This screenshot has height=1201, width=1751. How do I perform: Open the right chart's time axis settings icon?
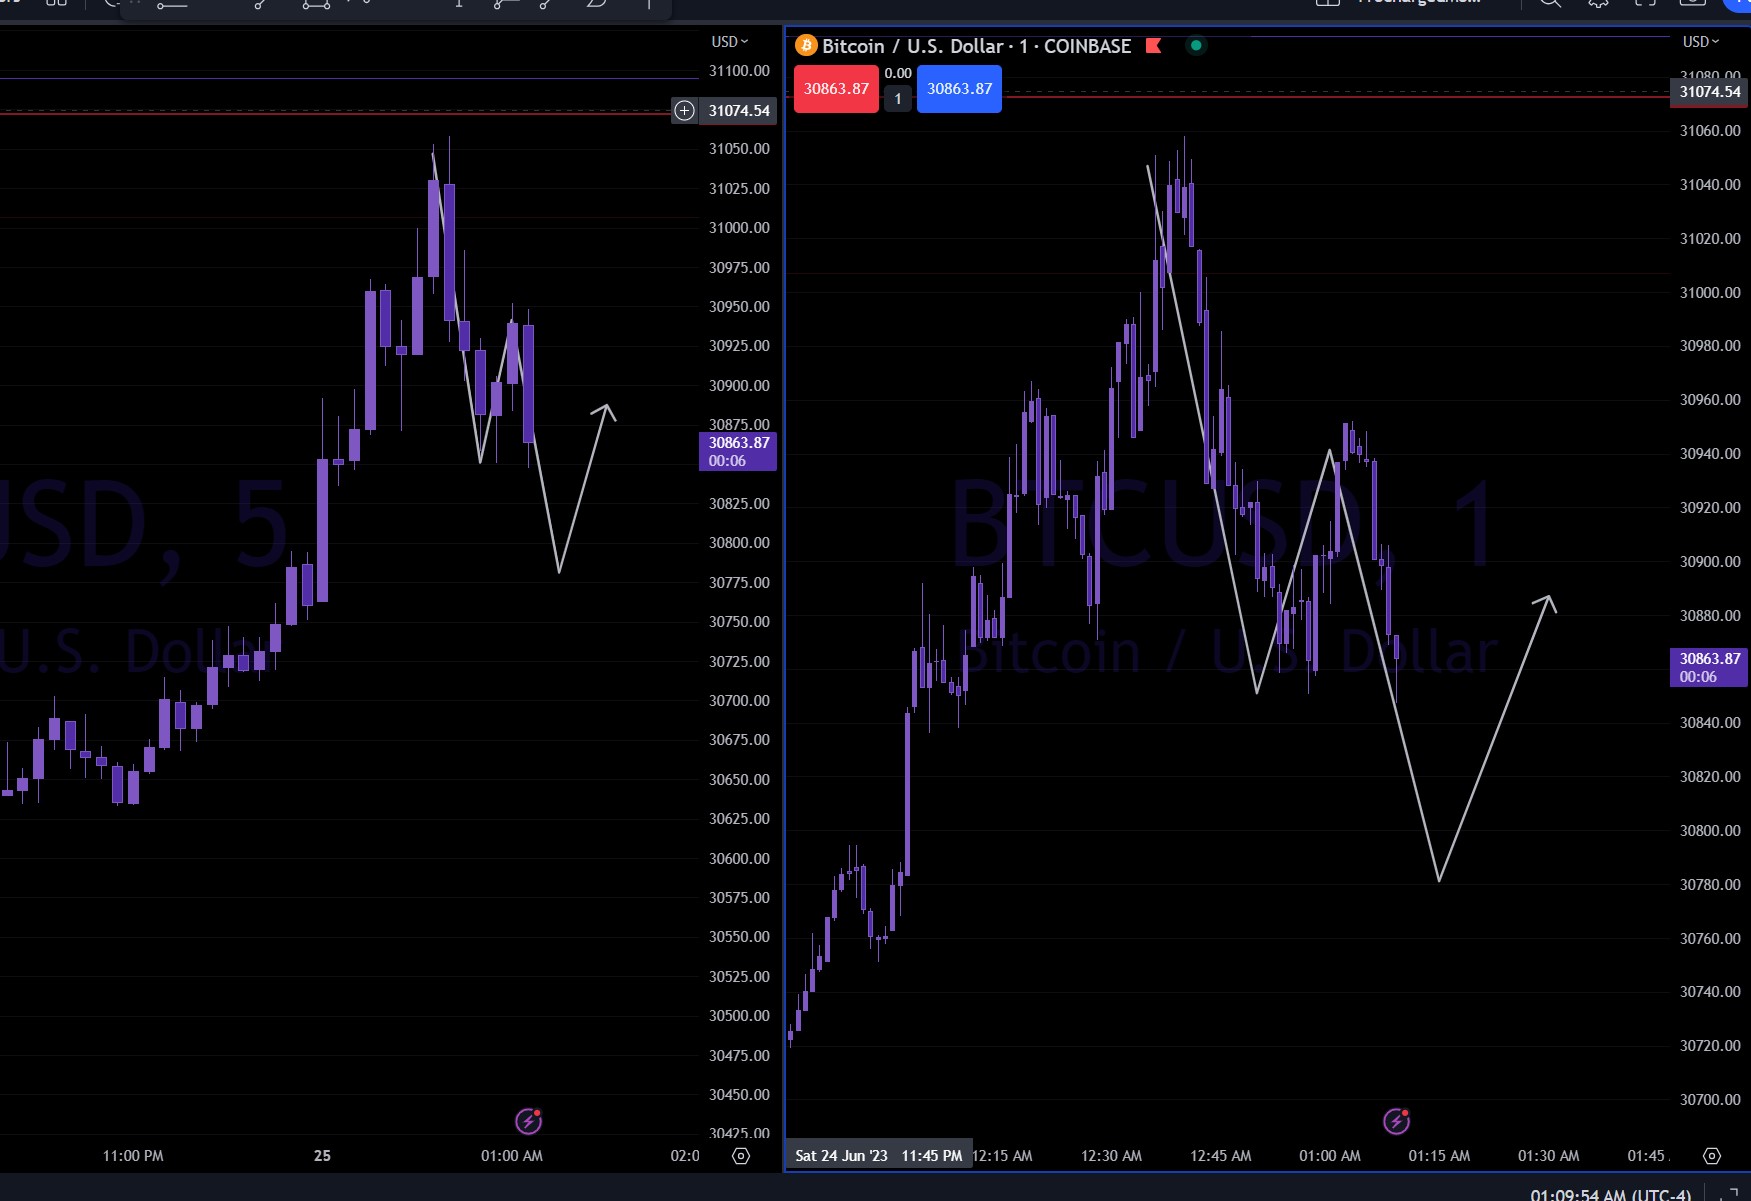1712,1156
